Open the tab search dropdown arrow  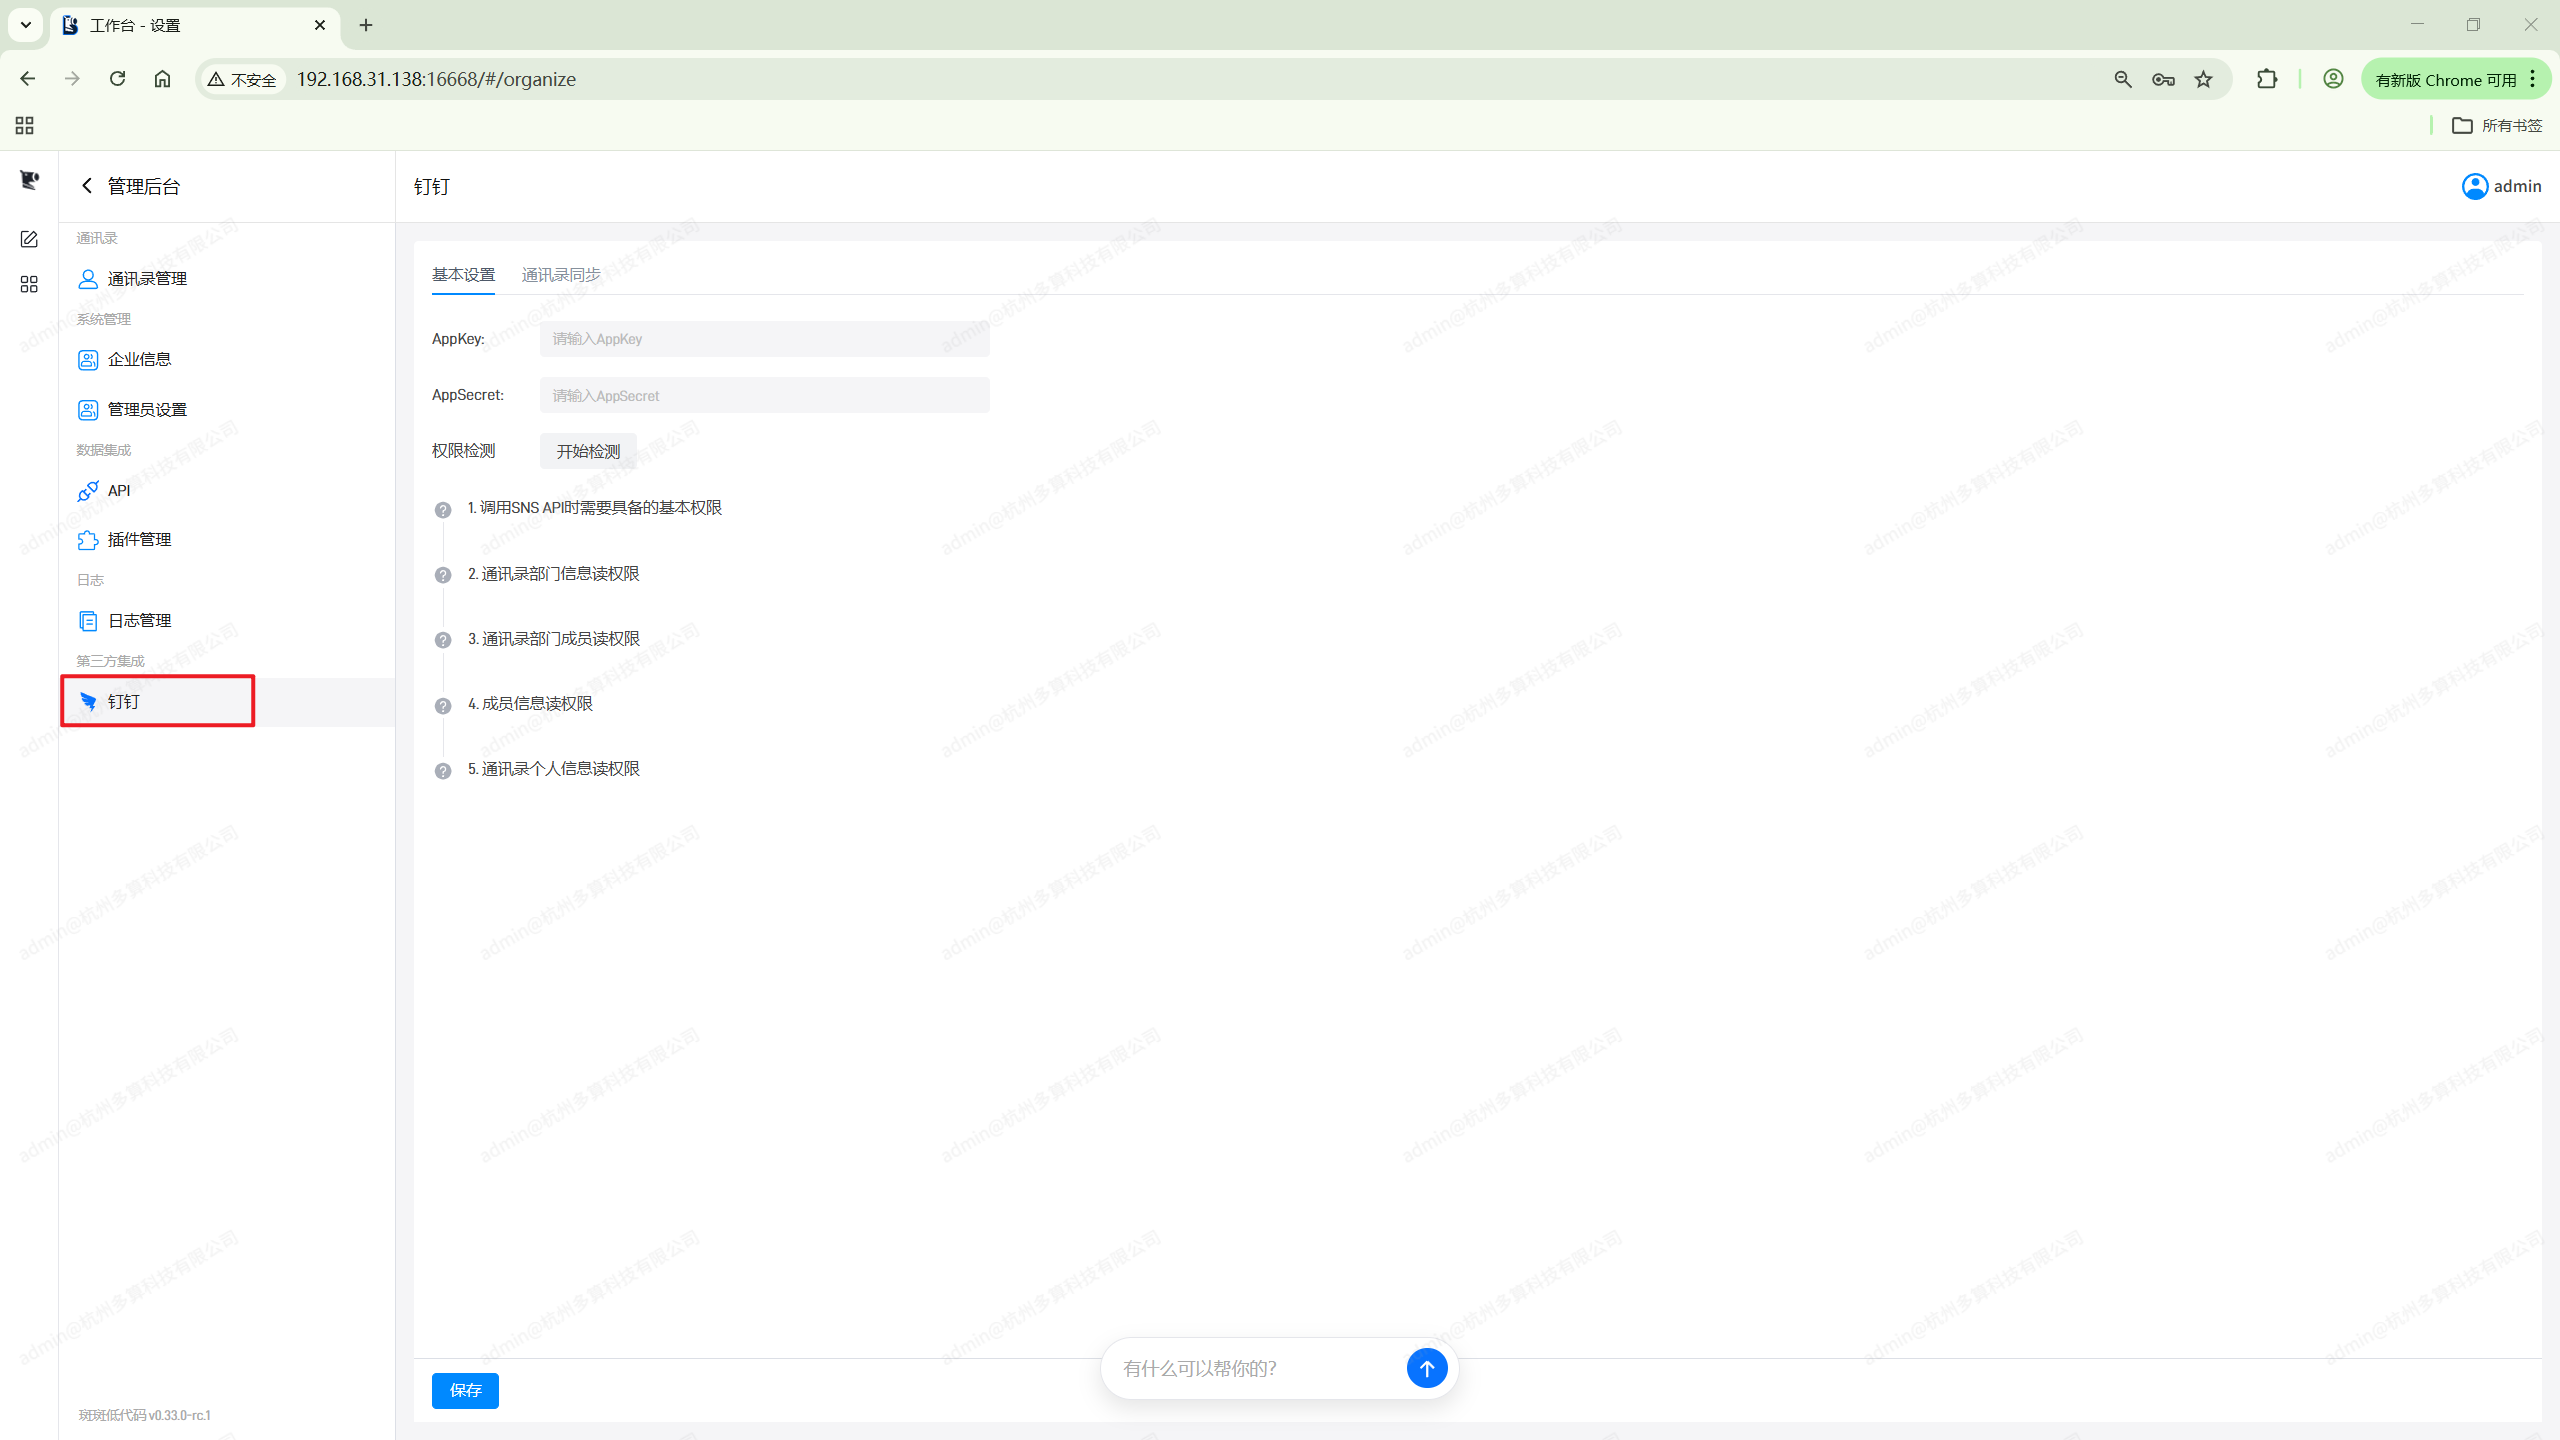tap(26, 25)
